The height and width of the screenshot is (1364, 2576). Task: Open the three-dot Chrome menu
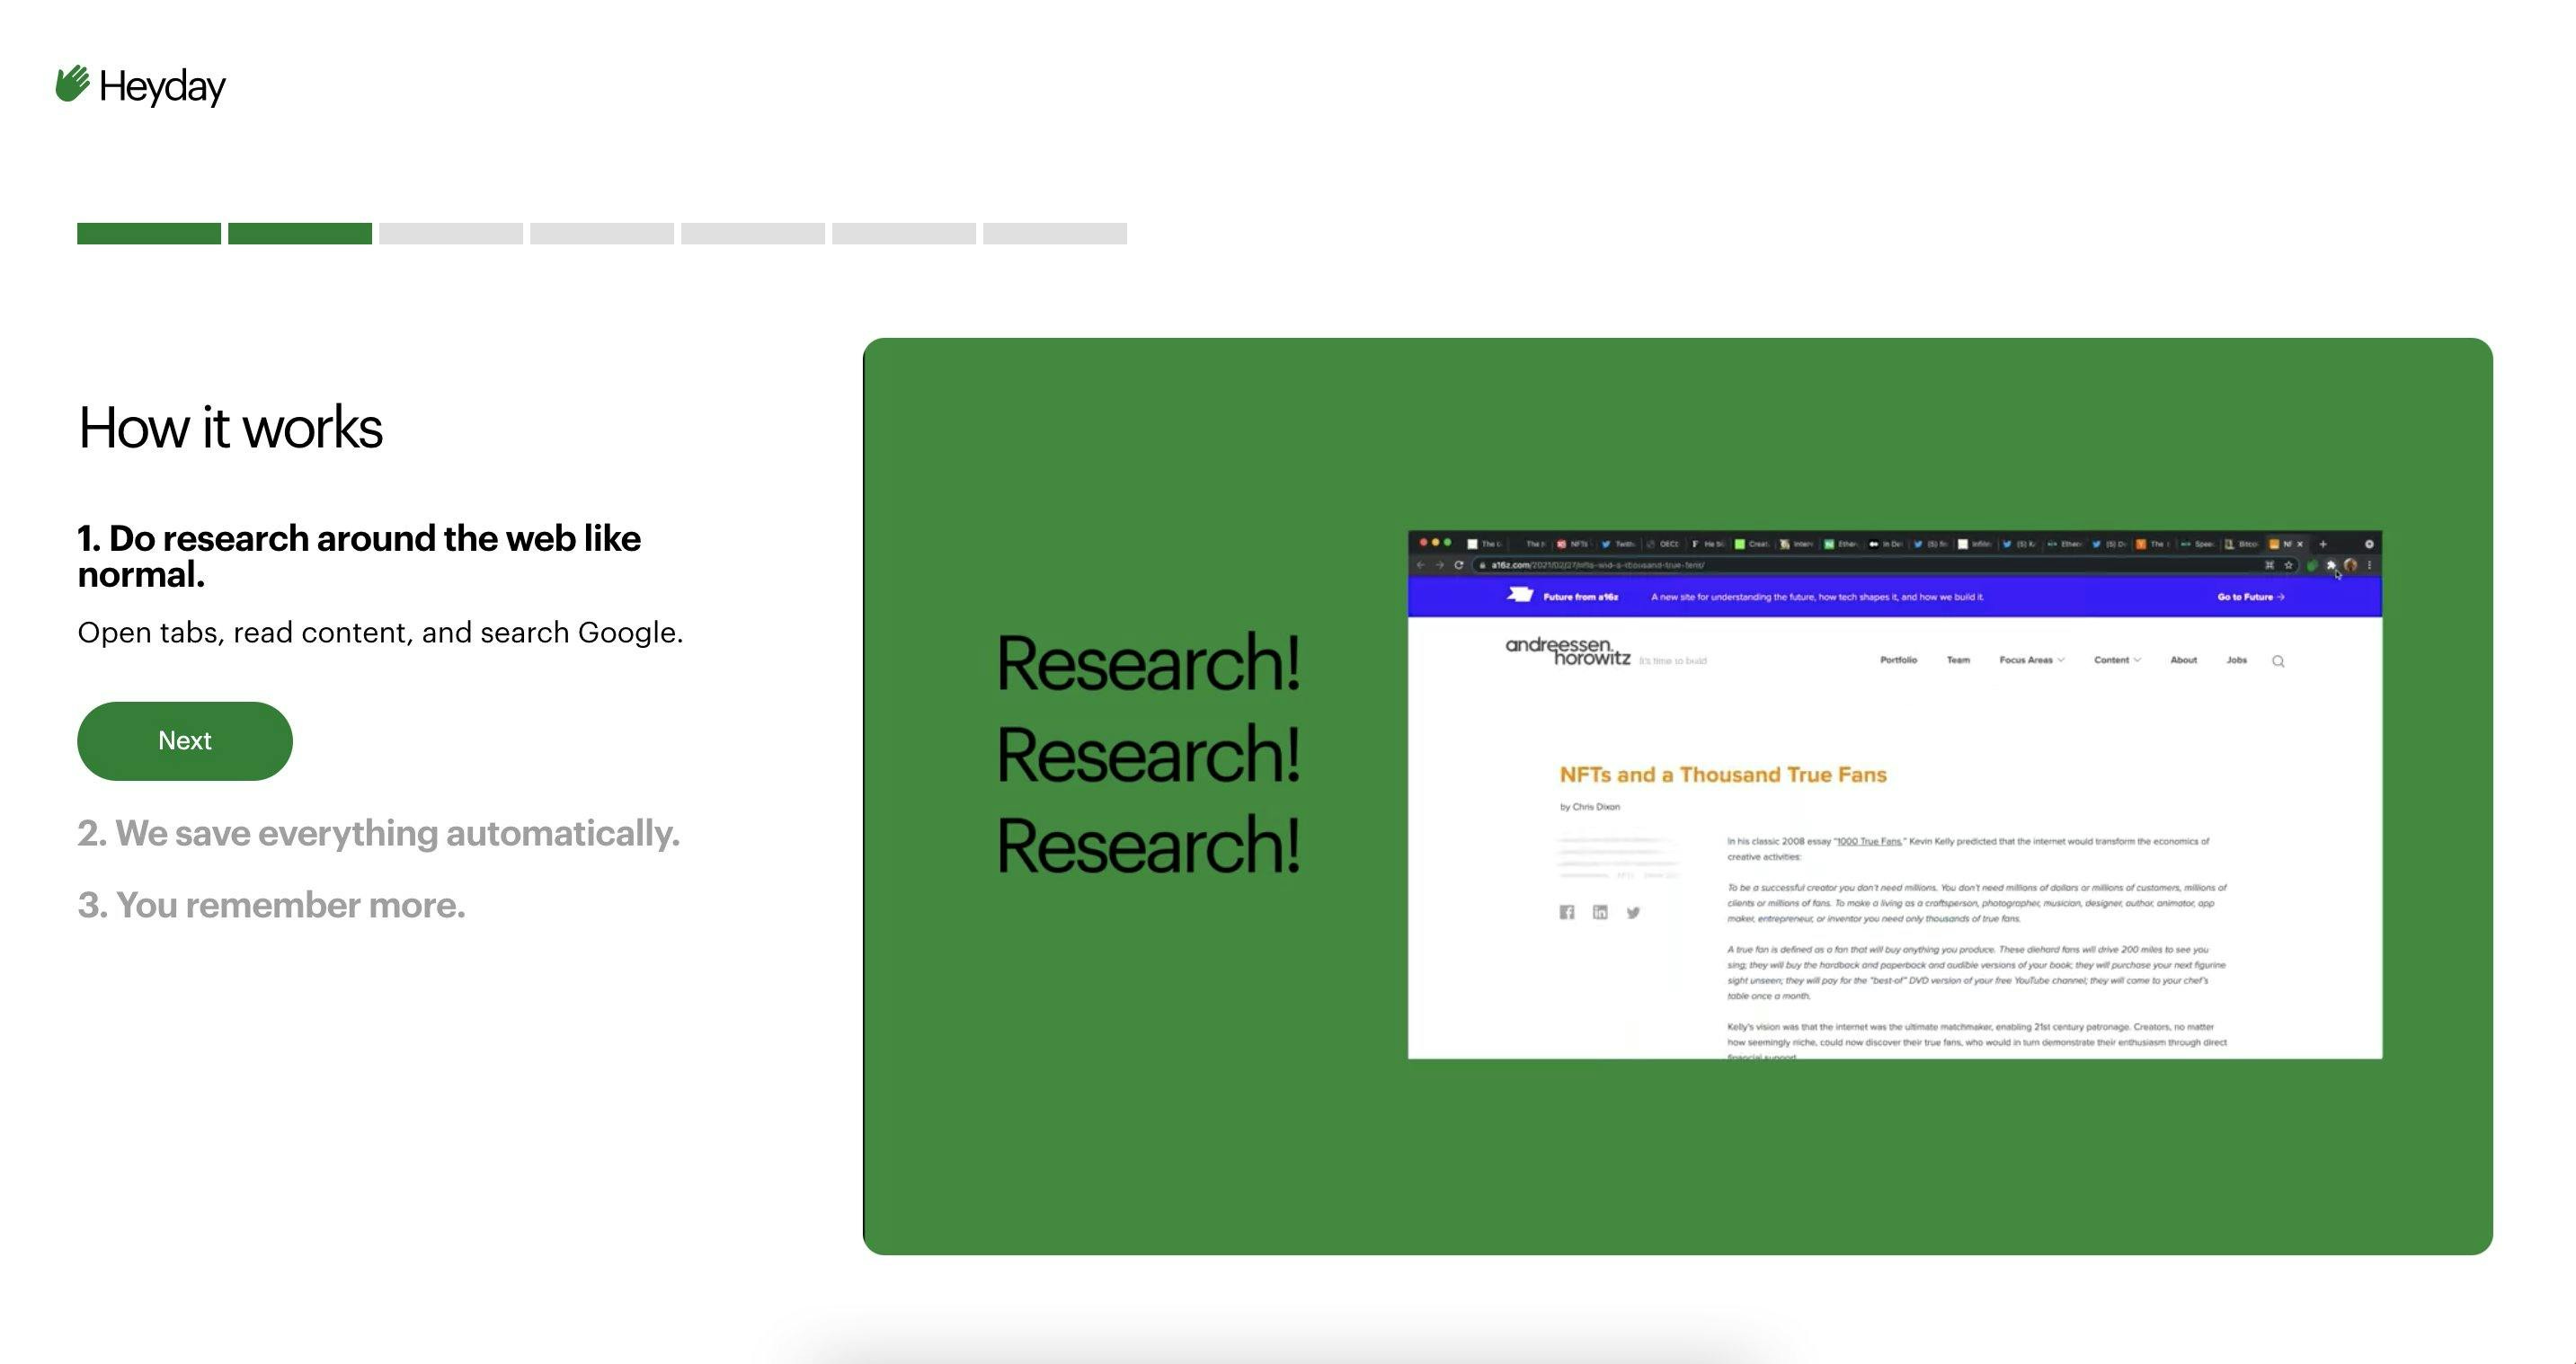tap(2369, 565)
